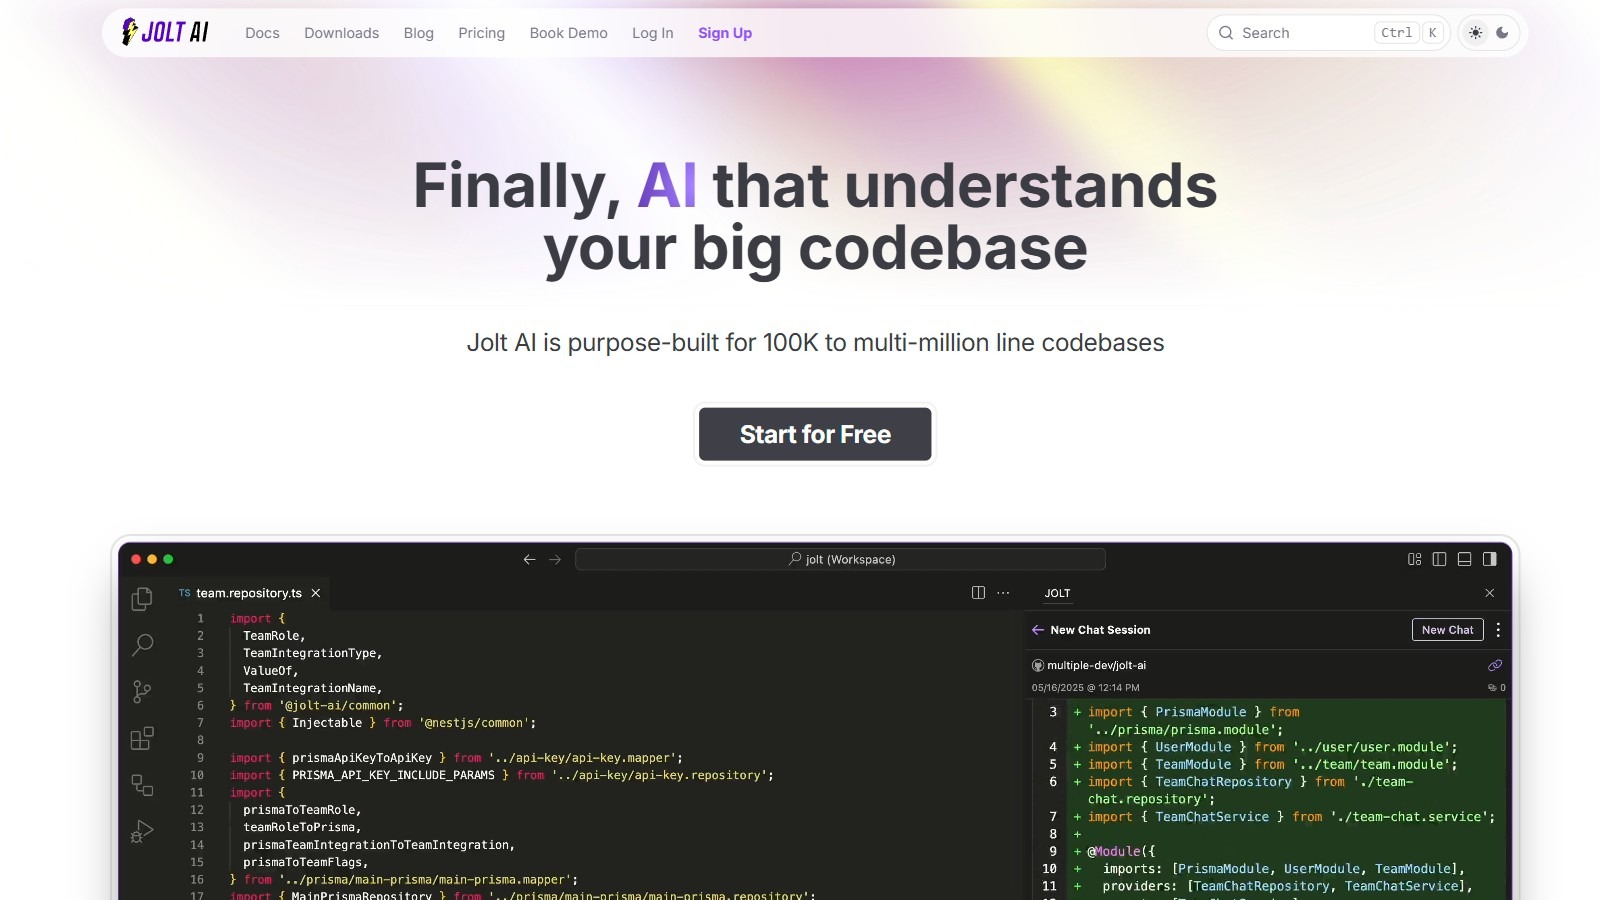Open the Run and Debug icon
The height and width of the screenshot is (900, 1600).
point(142,831)
